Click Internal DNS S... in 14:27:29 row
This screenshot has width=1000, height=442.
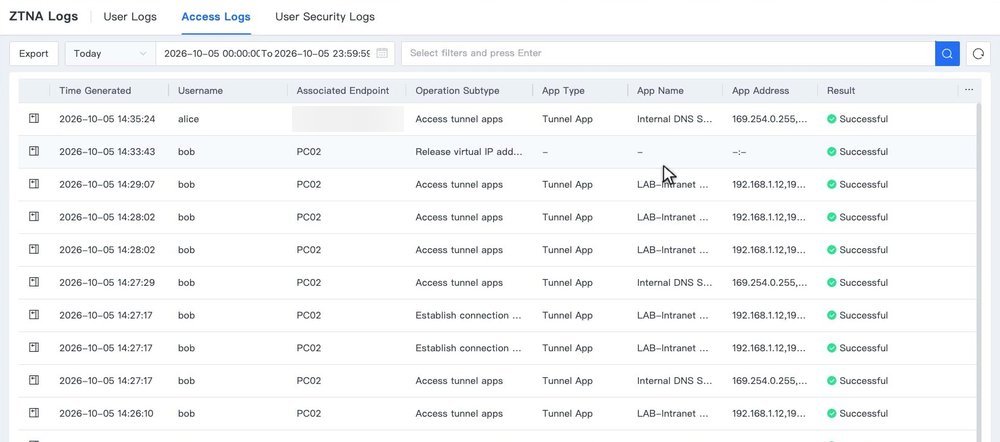674,283
